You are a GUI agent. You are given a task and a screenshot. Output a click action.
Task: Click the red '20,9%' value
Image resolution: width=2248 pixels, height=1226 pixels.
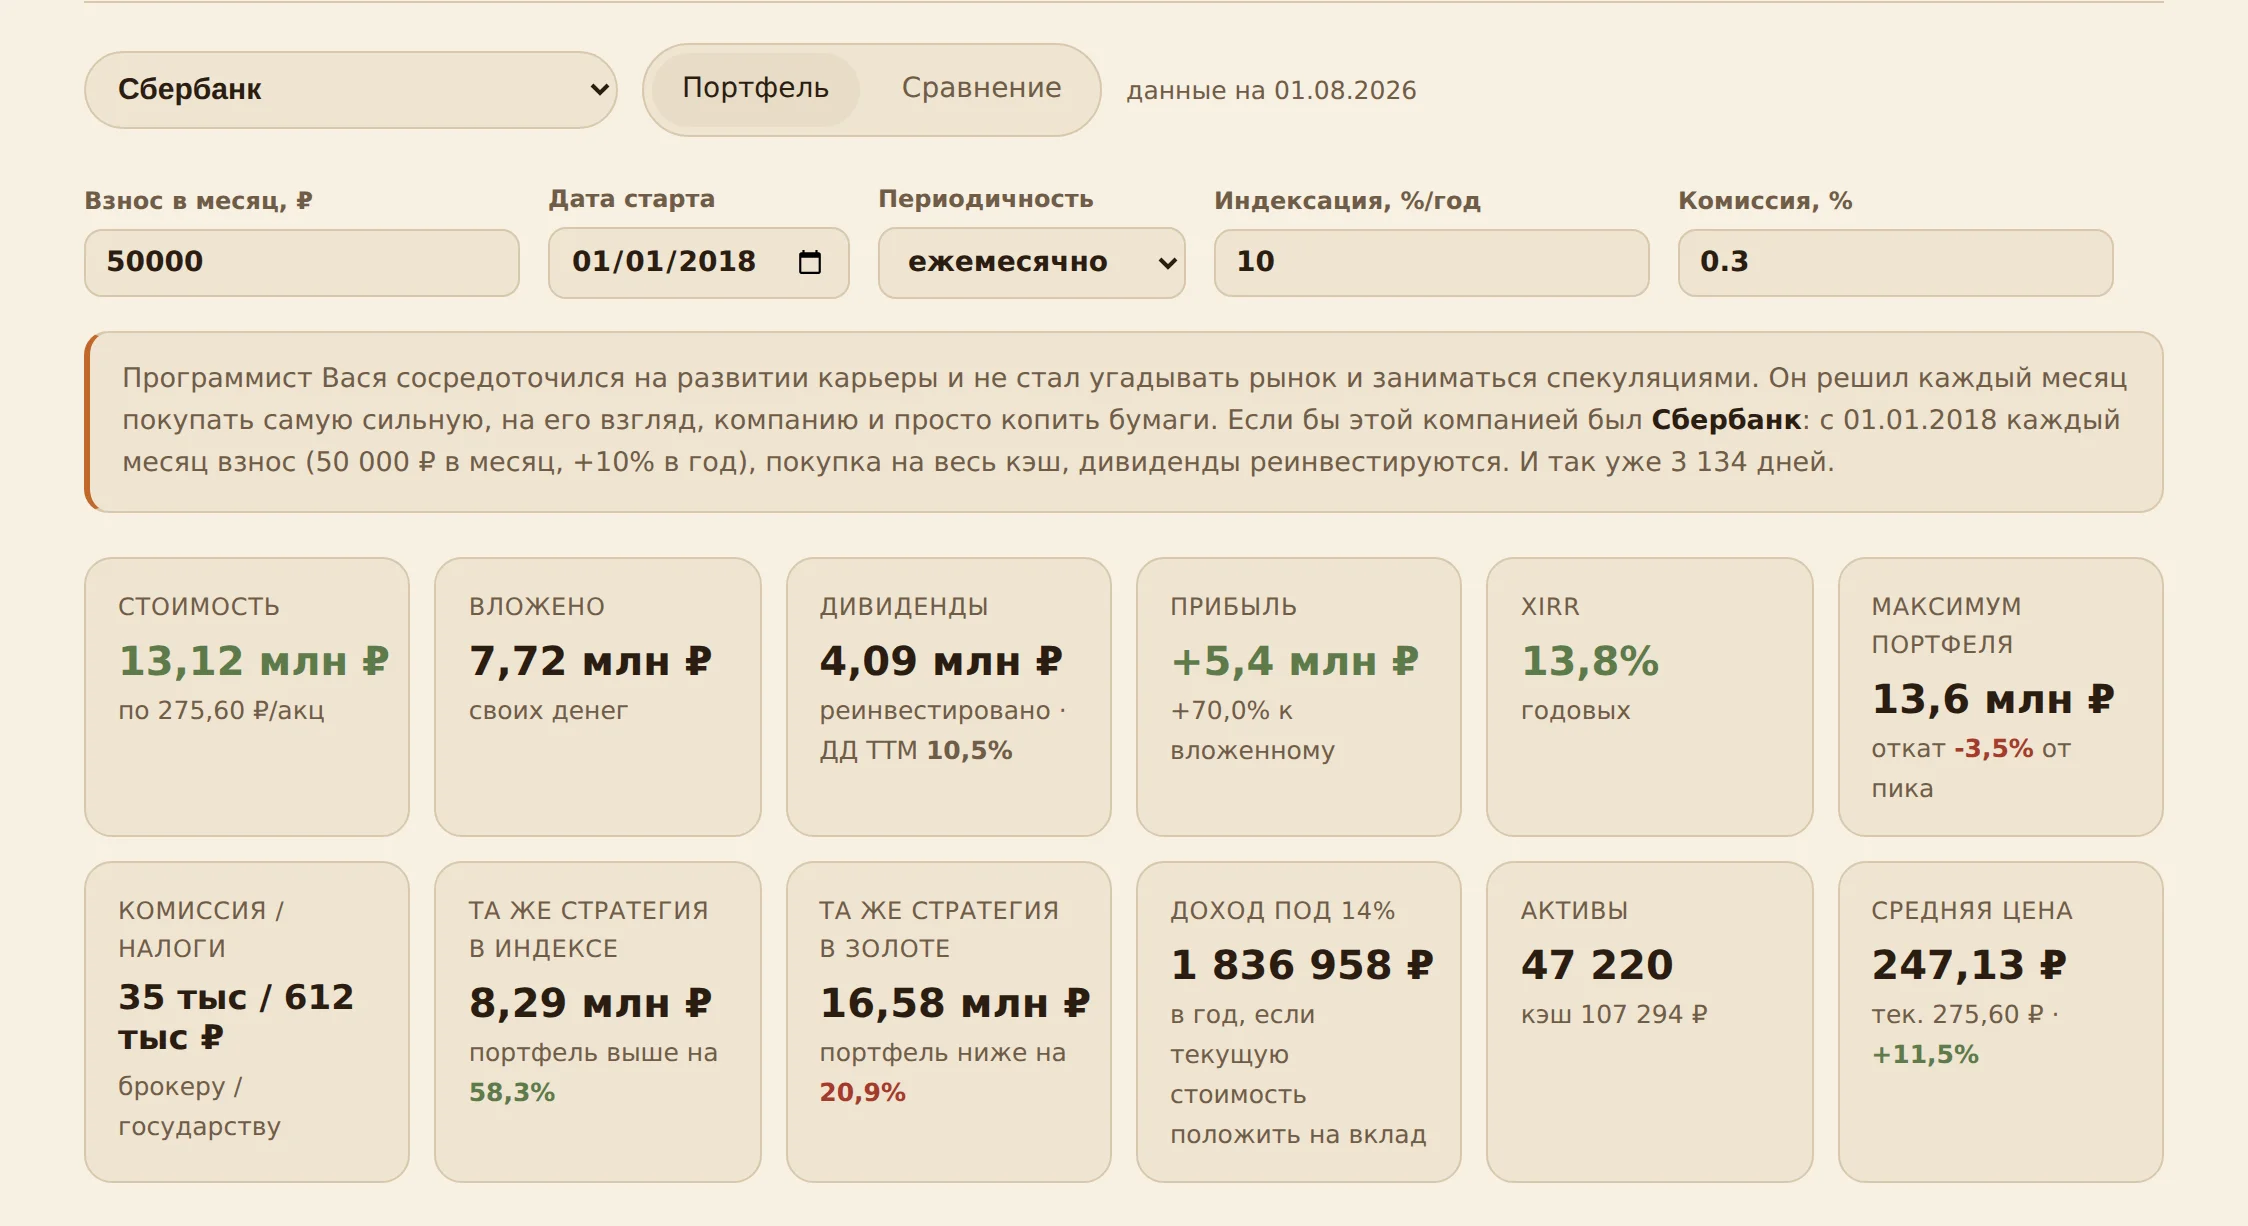pyautogui.click(x=862, y=1093)
